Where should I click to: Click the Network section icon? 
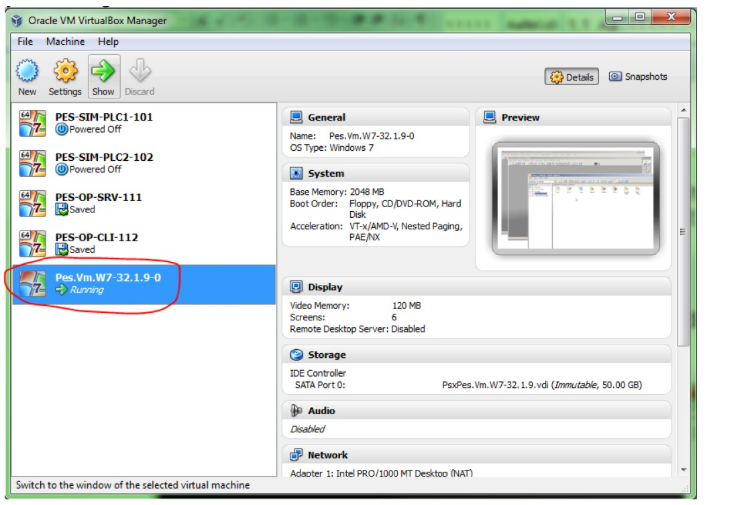pyautogui.click(x=297, y=455)
